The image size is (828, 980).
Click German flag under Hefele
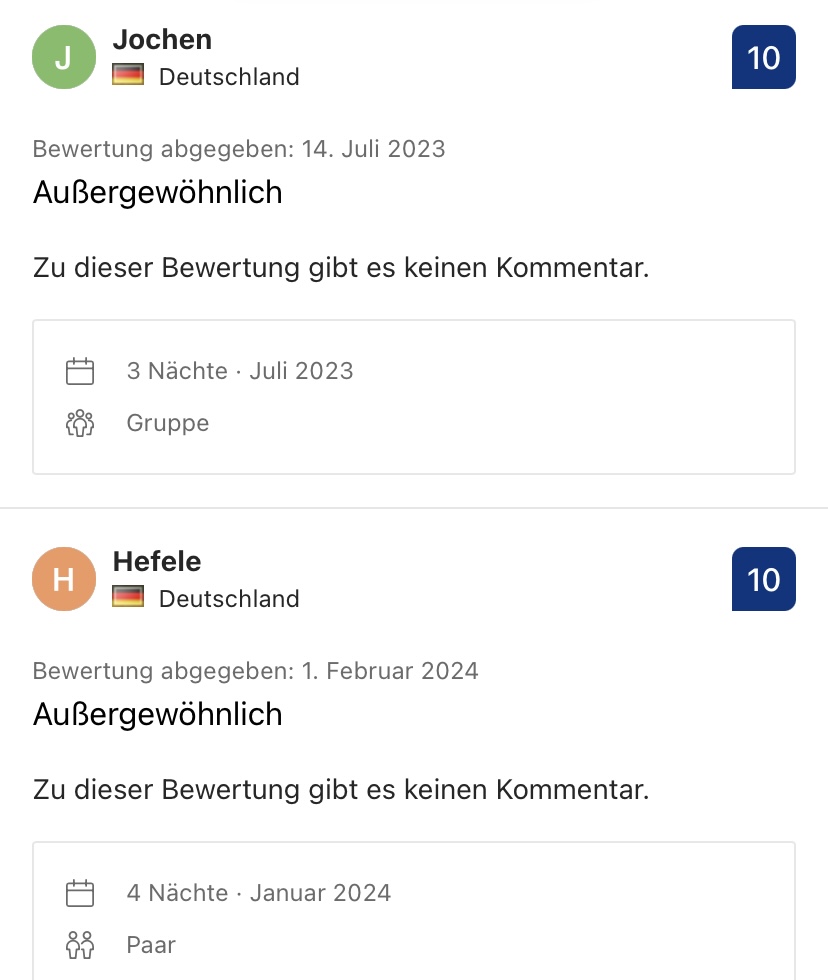[128, 597]
